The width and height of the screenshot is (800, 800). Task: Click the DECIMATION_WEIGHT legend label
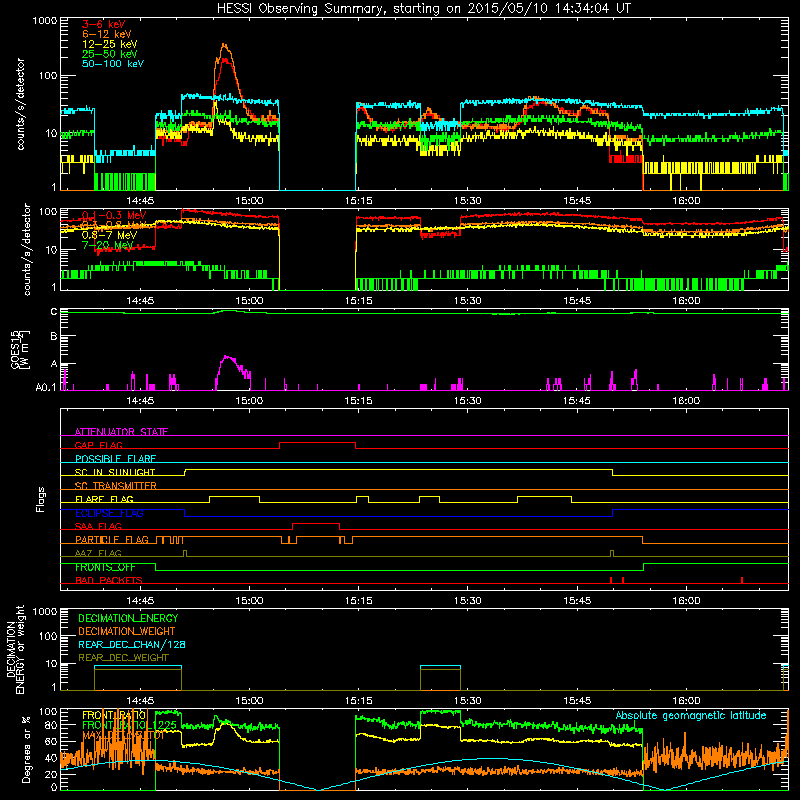pyautogui.click(x=127, y=631)
